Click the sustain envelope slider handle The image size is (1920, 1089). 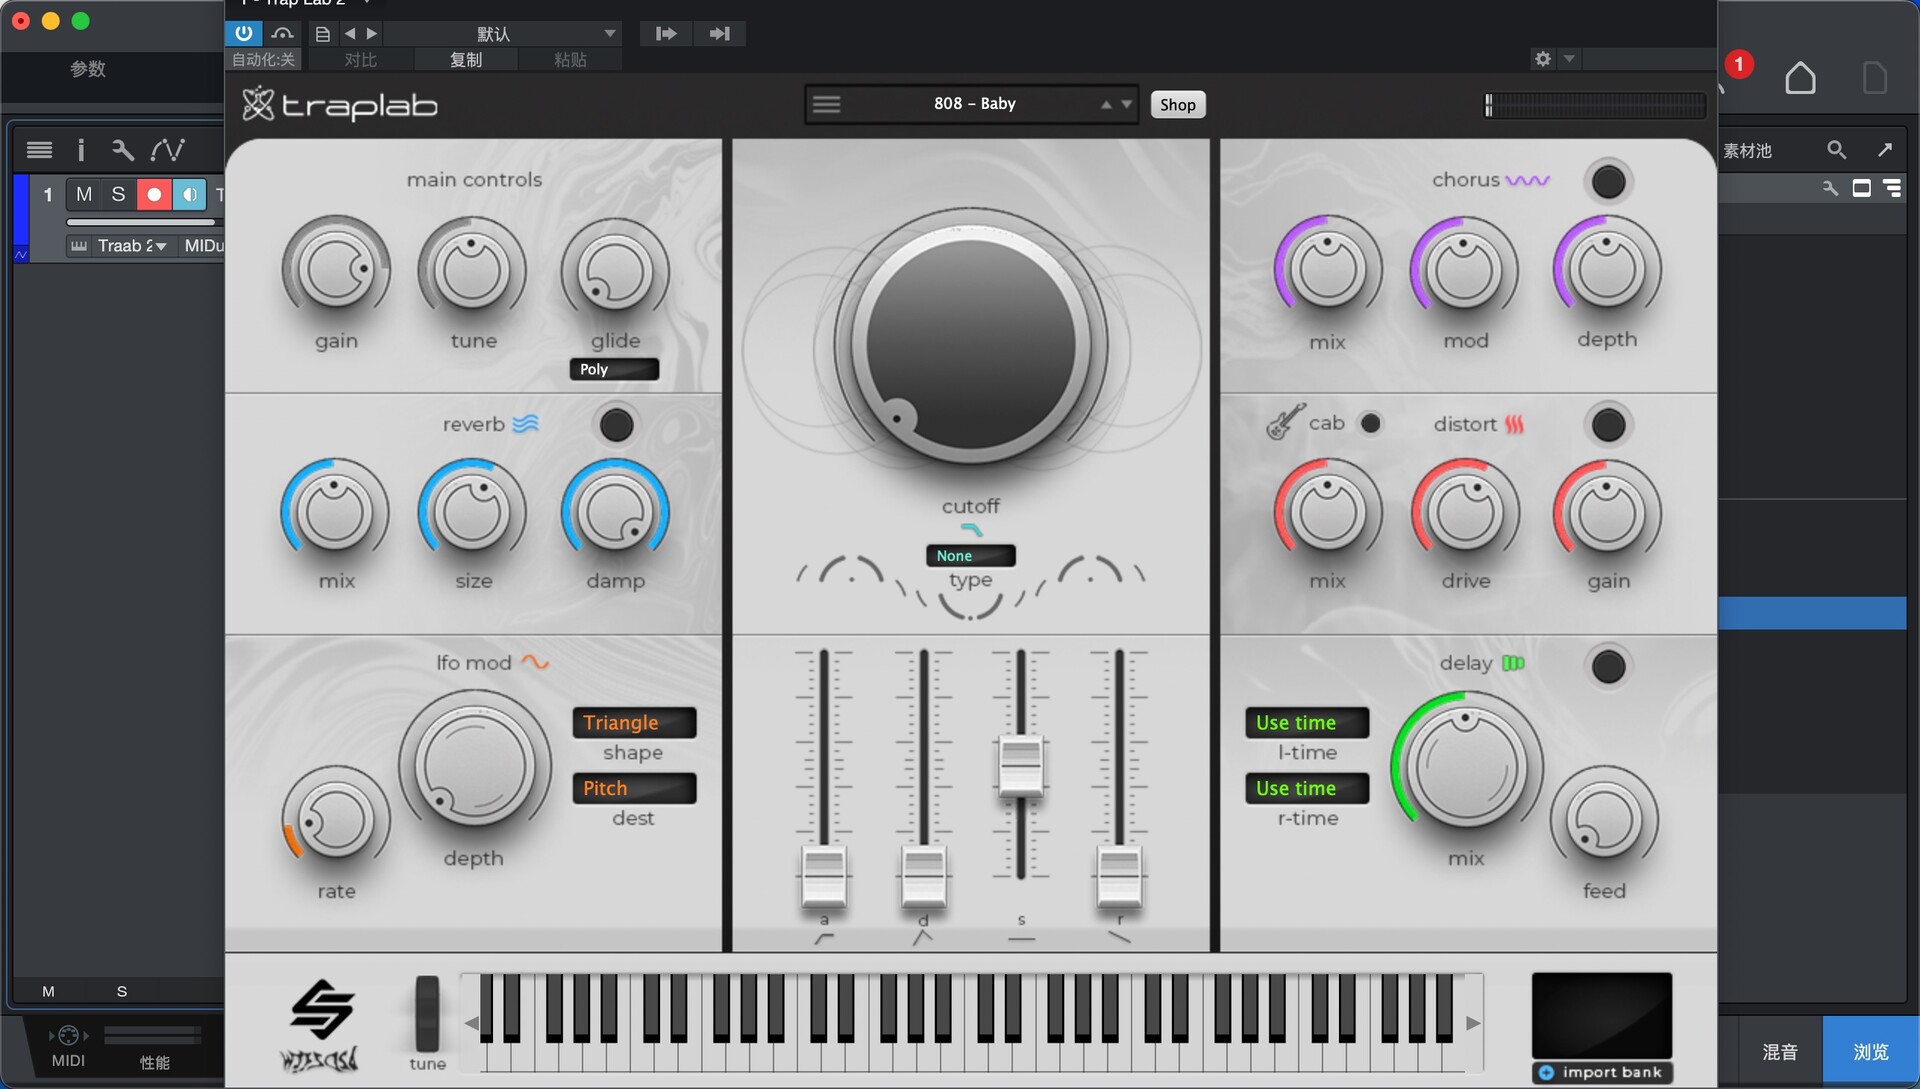pyautogui.click(x=1021, y=765)
